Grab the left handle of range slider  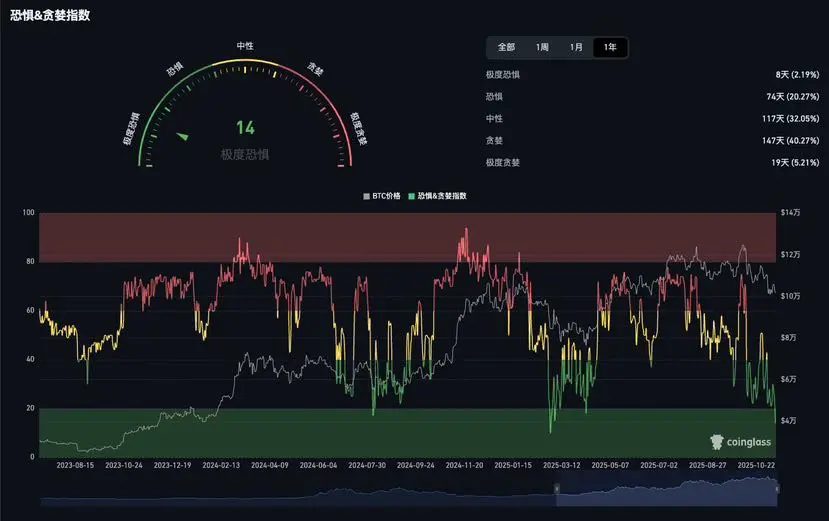tap(556, 489)
